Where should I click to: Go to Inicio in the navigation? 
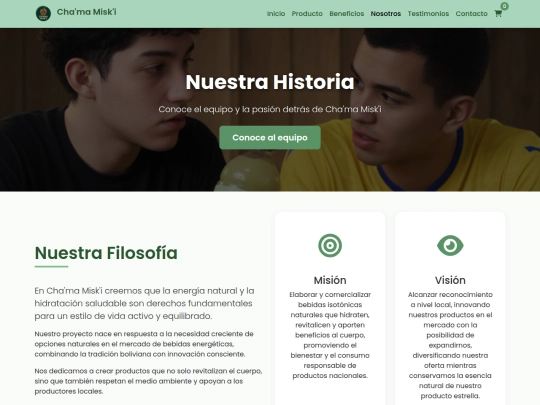[x=276, y=14]
